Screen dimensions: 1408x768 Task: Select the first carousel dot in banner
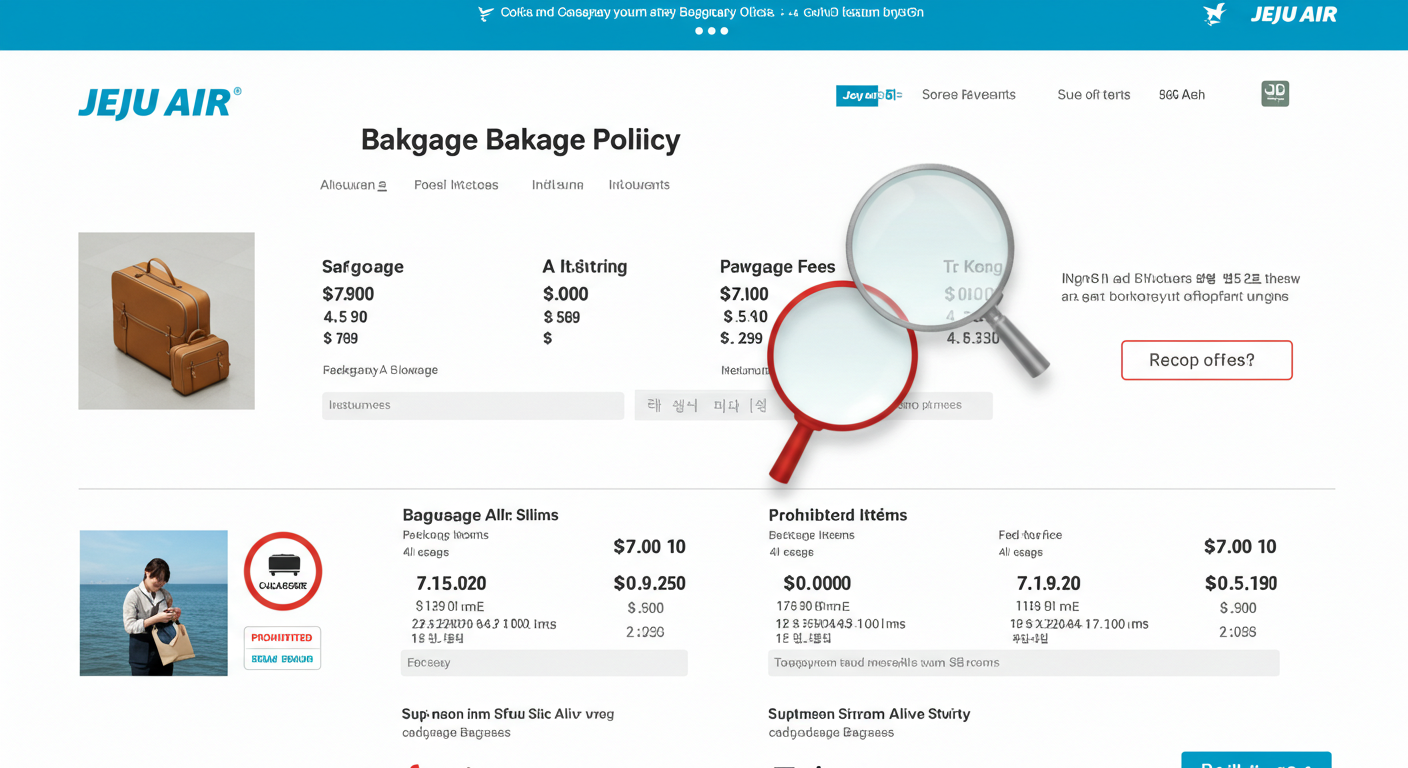[x=699, y=31]
